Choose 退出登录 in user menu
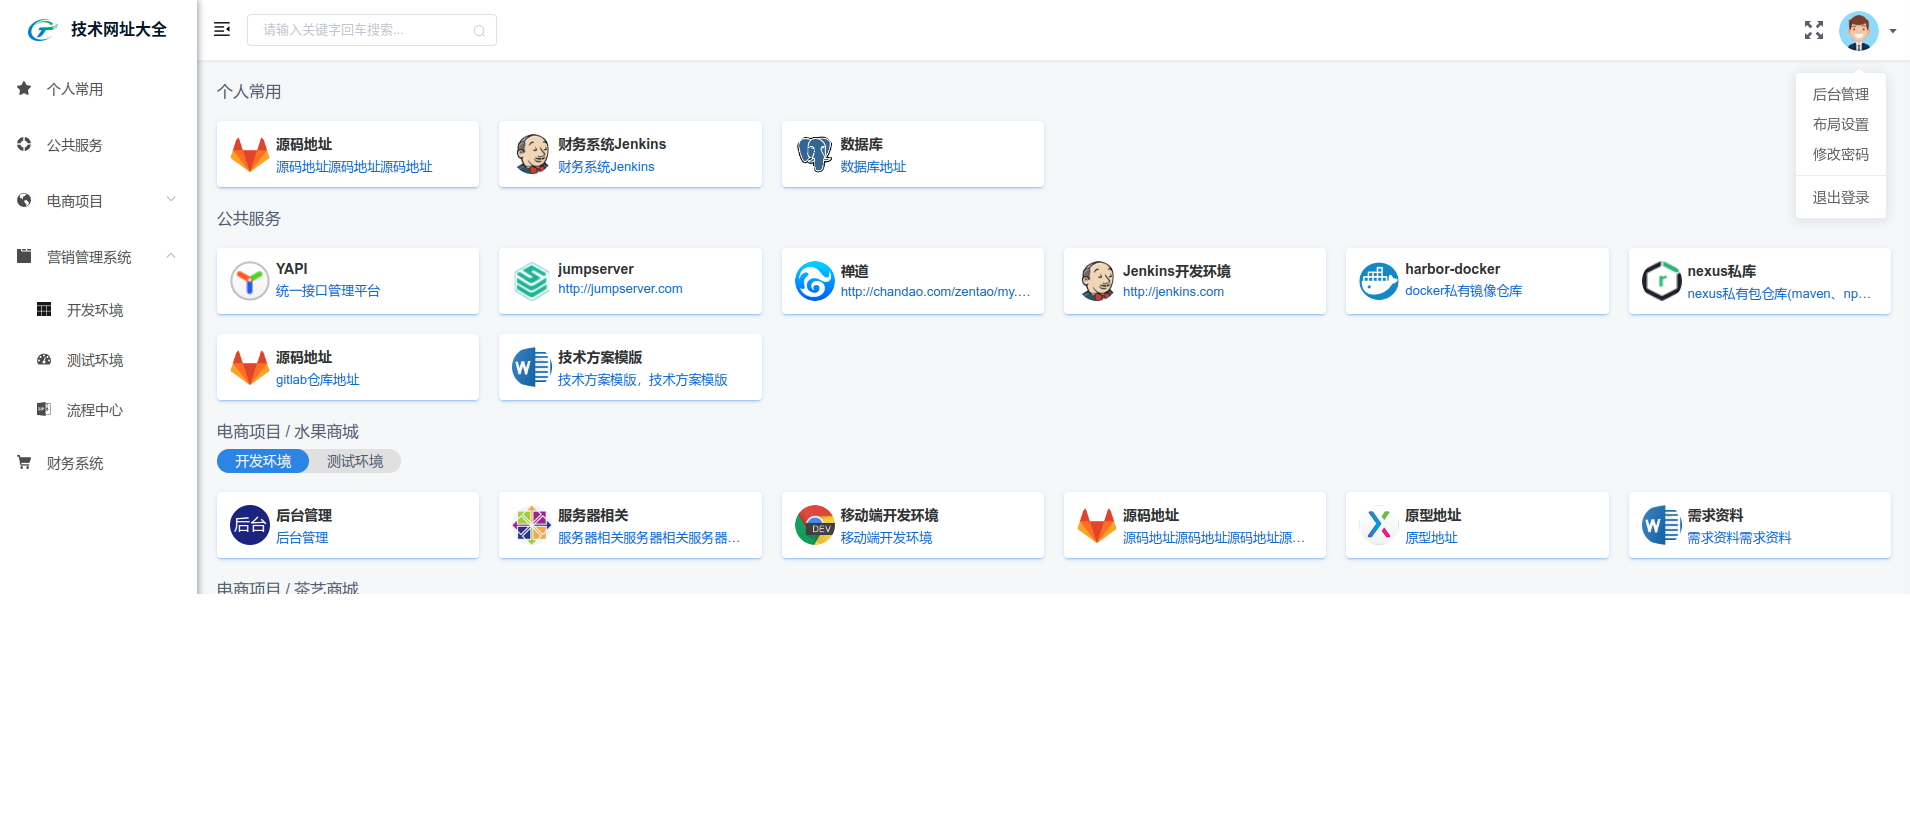 click(x=1840, y=198)
